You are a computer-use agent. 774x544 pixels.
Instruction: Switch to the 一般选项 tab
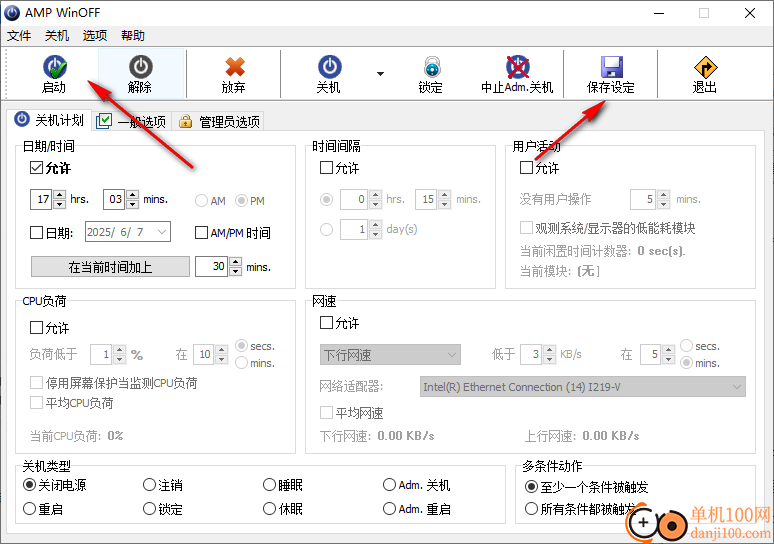pyautogui.click(x=132, y=121)
